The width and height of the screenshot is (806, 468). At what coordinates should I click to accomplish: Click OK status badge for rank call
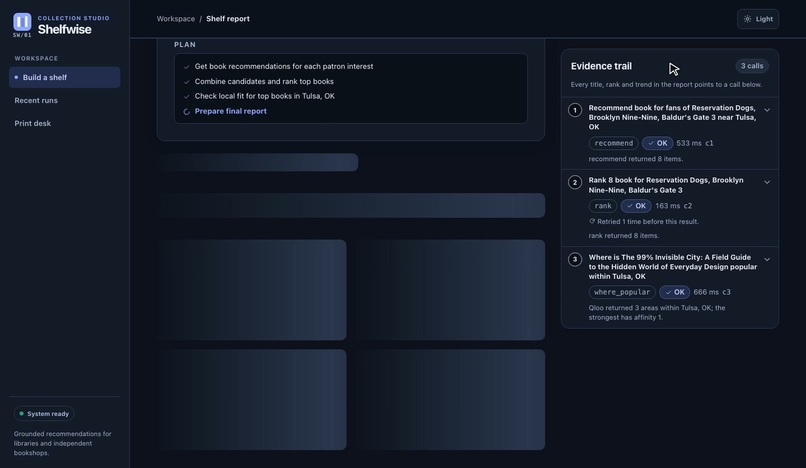(x=636, y=206)
